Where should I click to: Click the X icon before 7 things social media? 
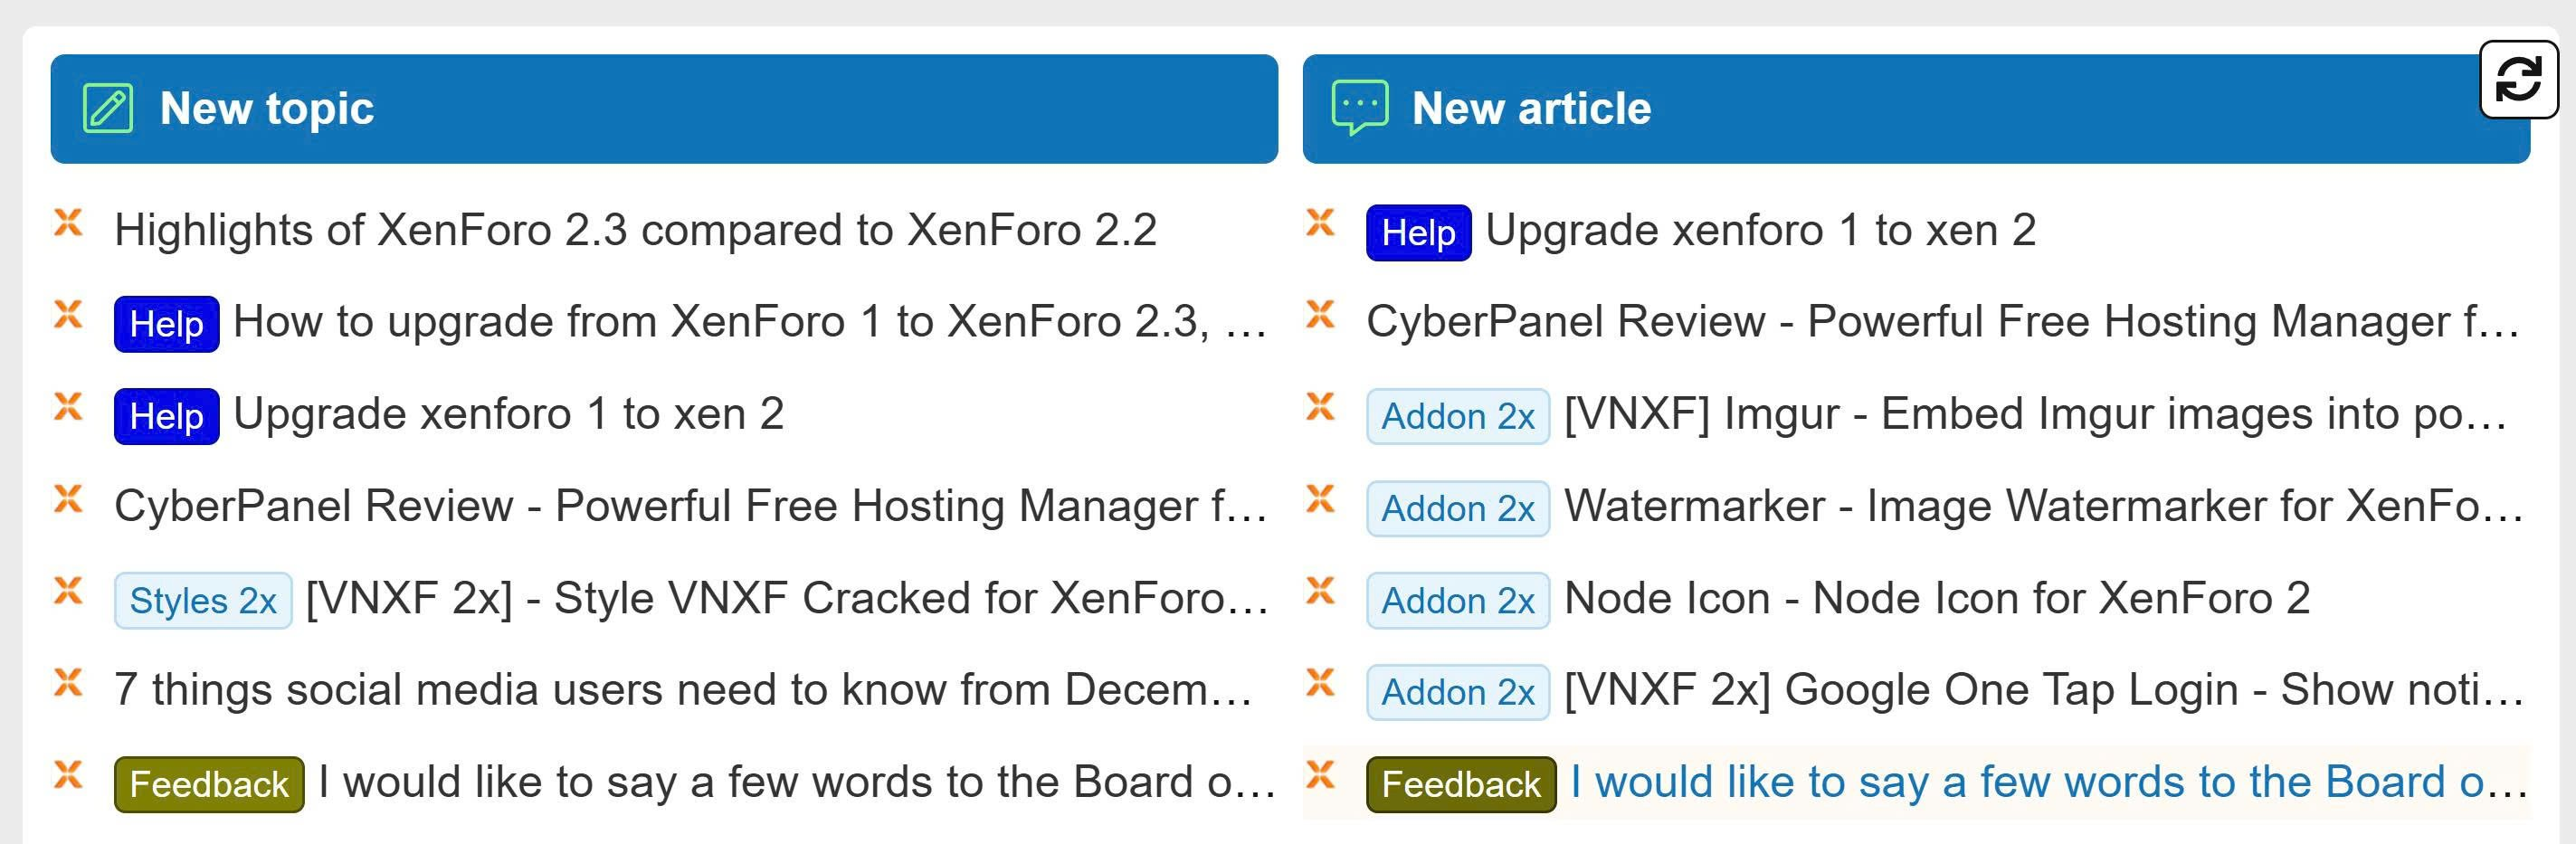point(68,682)
